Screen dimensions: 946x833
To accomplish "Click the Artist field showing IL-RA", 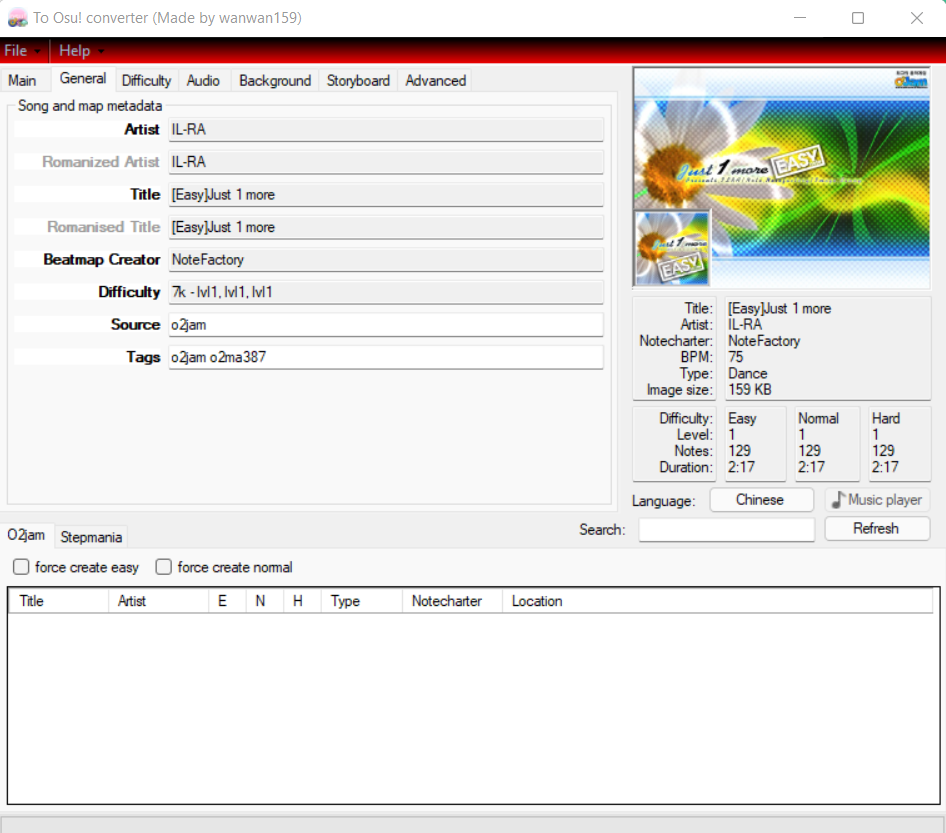I will [386, 130].
